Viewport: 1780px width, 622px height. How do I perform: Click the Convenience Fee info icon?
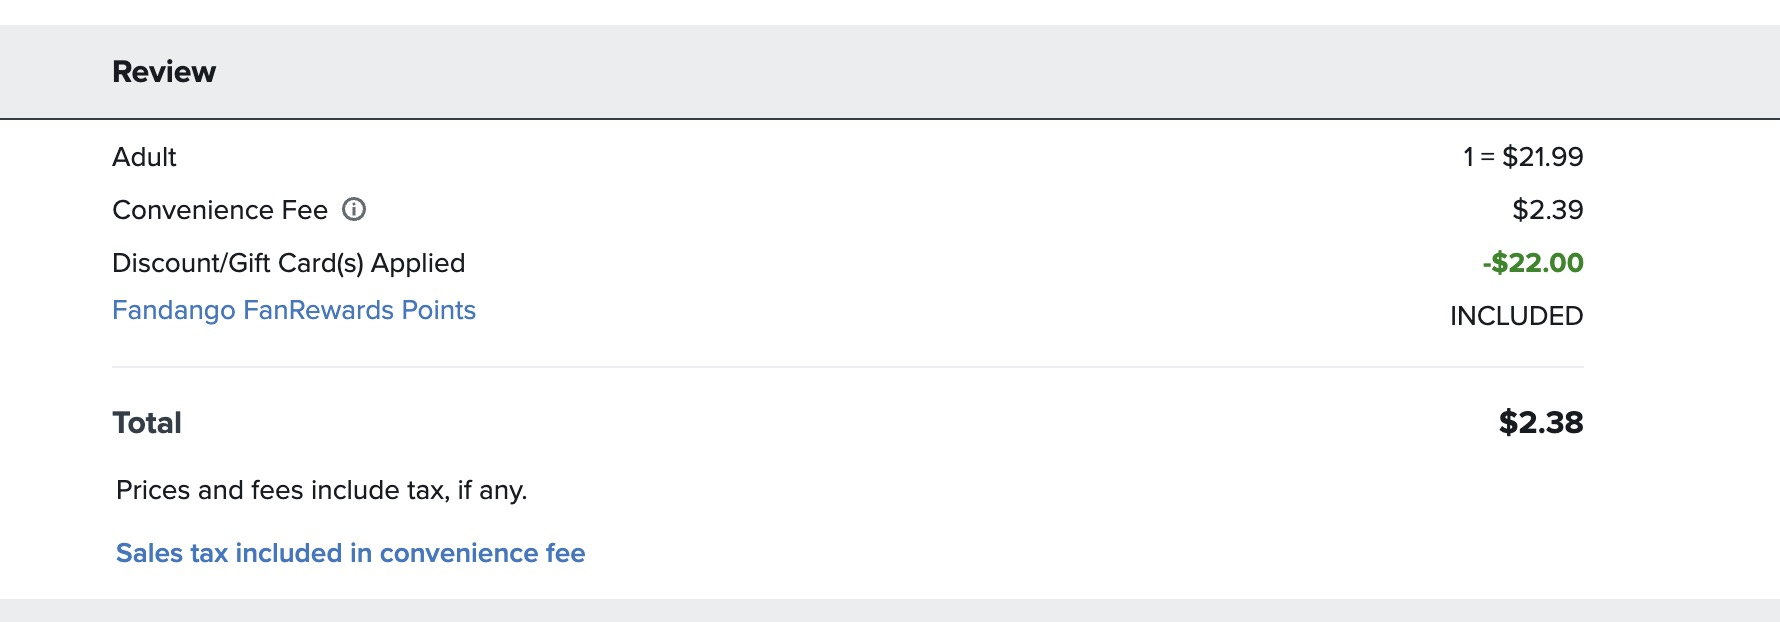(x=354, y=209)
